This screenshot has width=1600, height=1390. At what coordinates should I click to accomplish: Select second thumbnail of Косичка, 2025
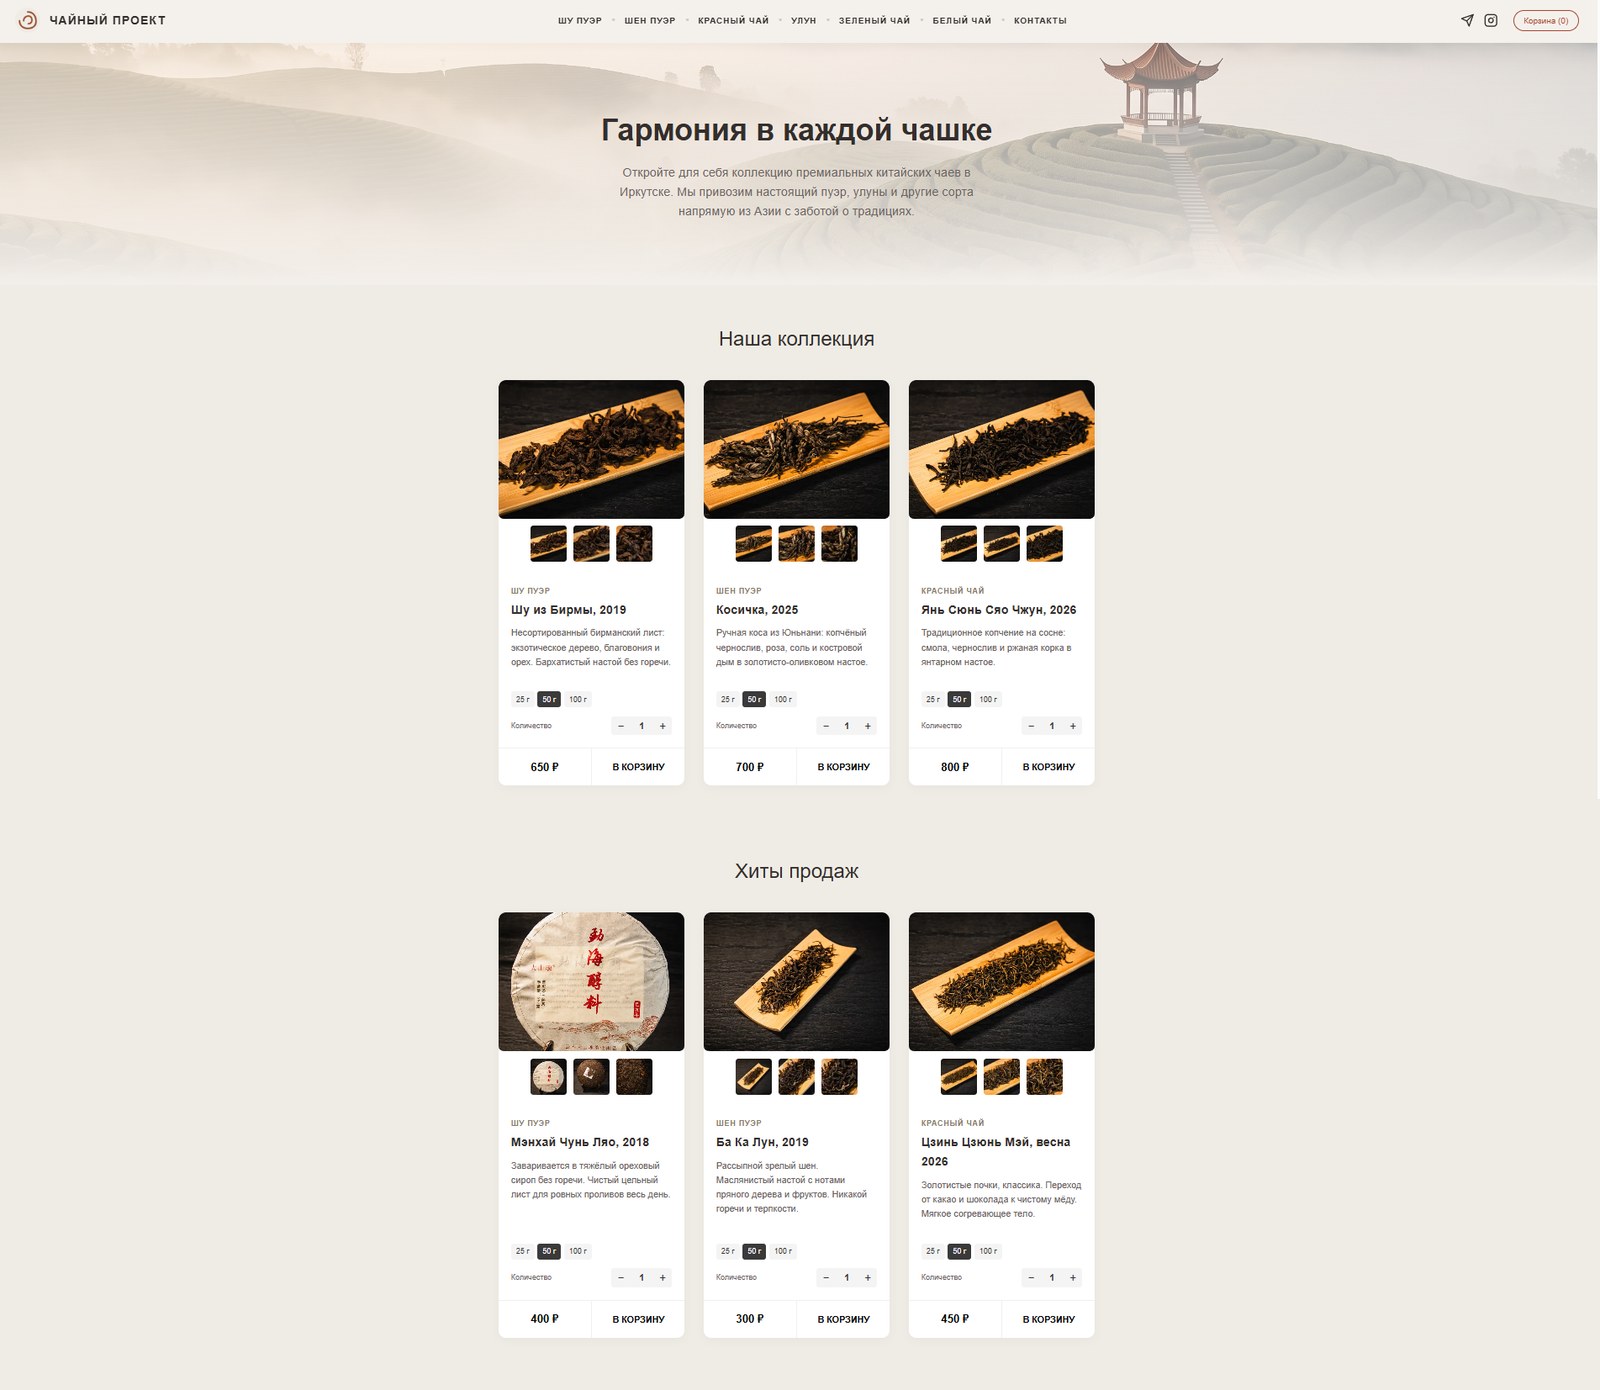pyautogui.click(x=796, y=544)
